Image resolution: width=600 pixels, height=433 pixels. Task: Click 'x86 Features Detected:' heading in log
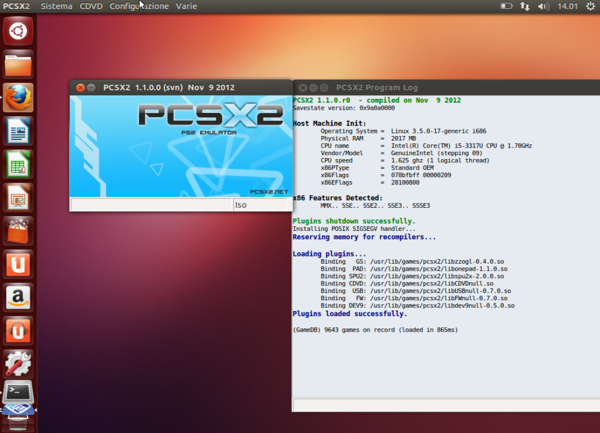[338, 198]
